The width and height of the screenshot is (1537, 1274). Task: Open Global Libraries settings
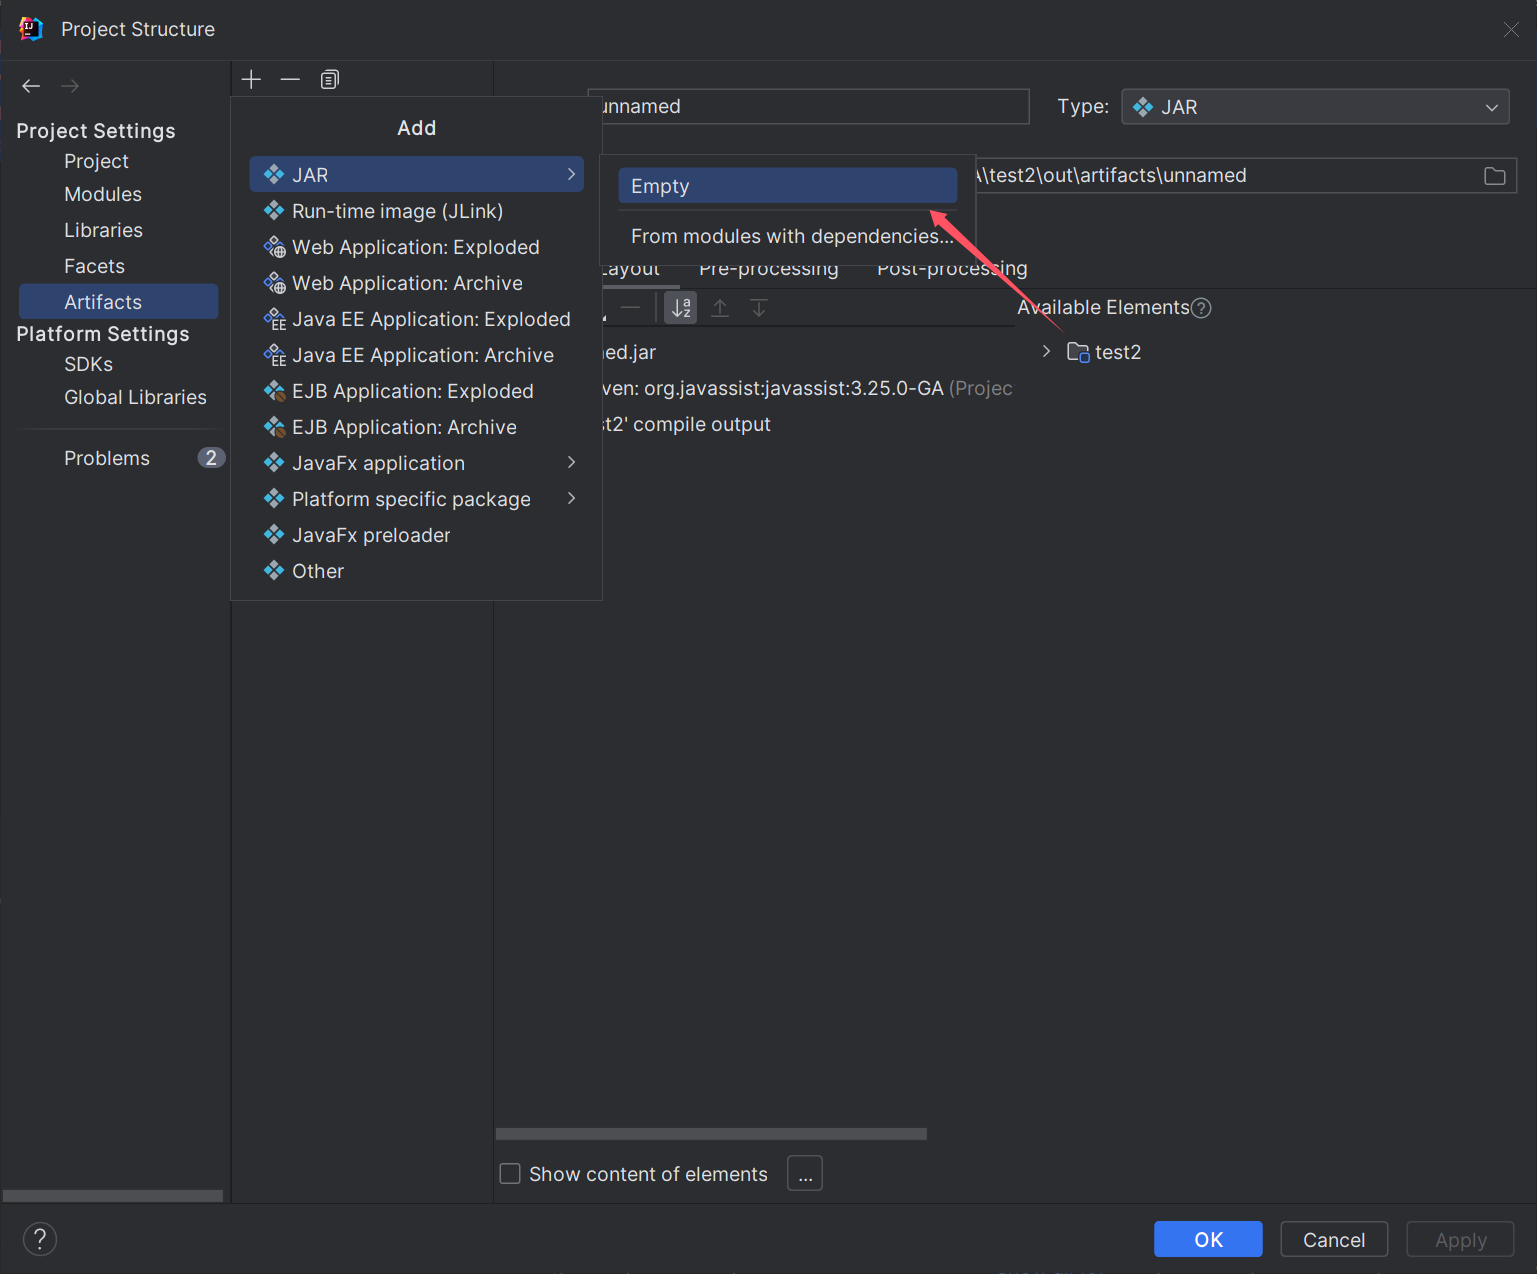pos(135,397)
